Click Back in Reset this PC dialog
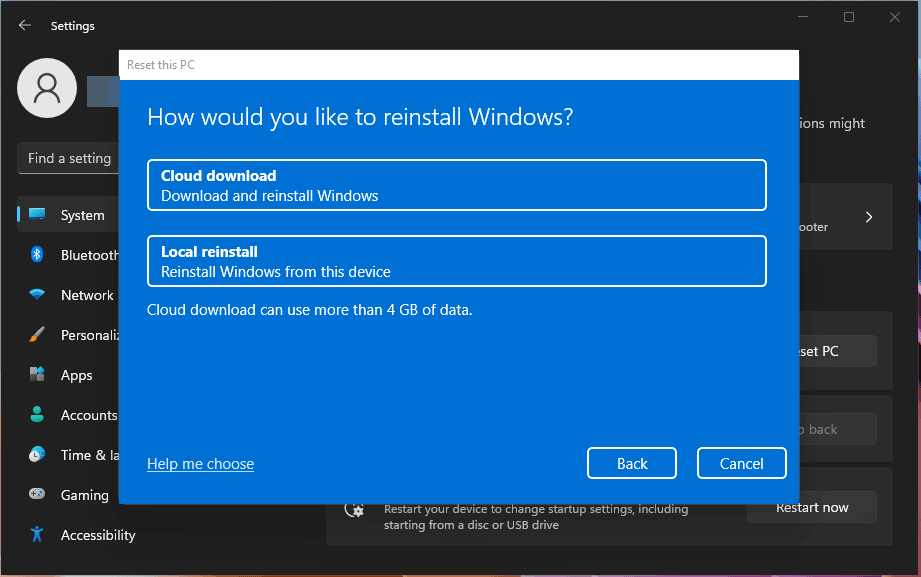921x577 pixels. (x=631, y=463)
